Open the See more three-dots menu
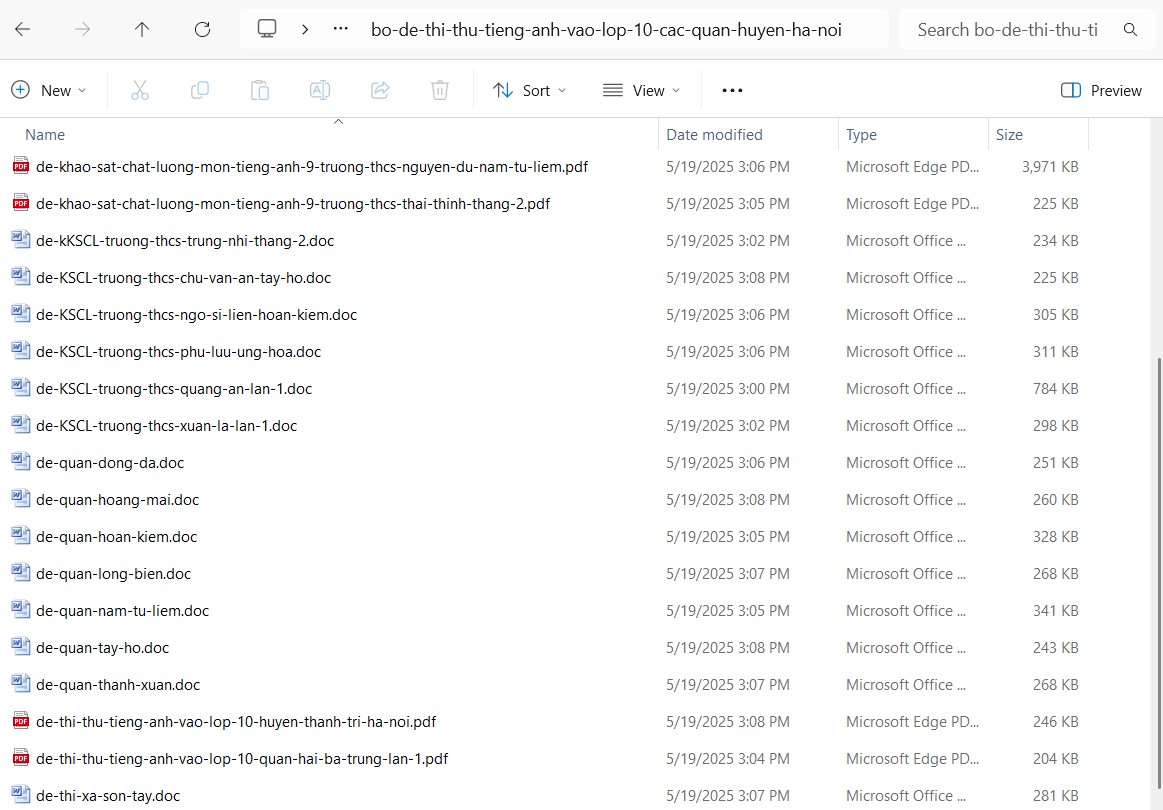The image size is (1163, 810). (x=732, y=90)
